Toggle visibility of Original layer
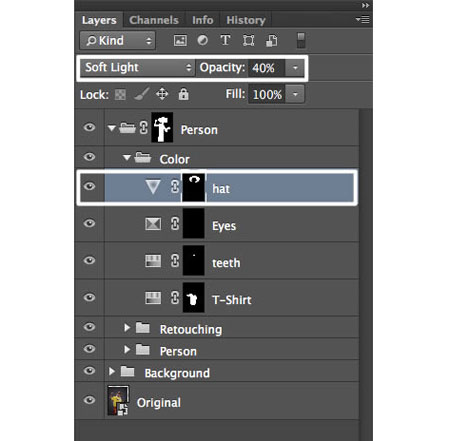450x441 pixels. [89, 400]
